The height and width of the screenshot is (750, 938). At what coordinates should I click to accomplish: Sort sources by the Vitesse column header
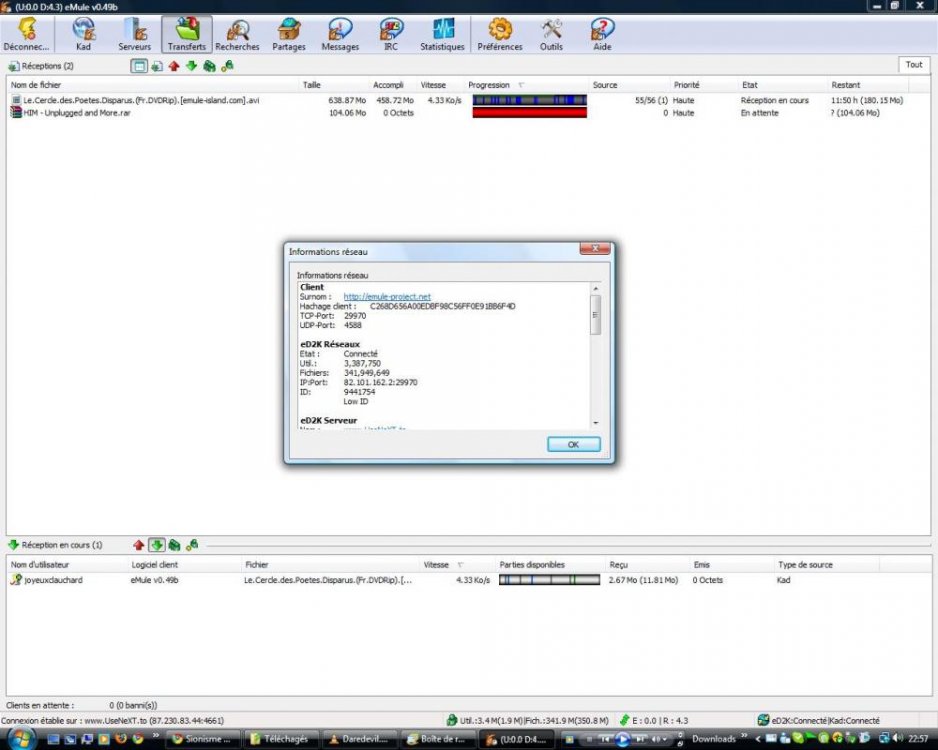pos(435,564)
